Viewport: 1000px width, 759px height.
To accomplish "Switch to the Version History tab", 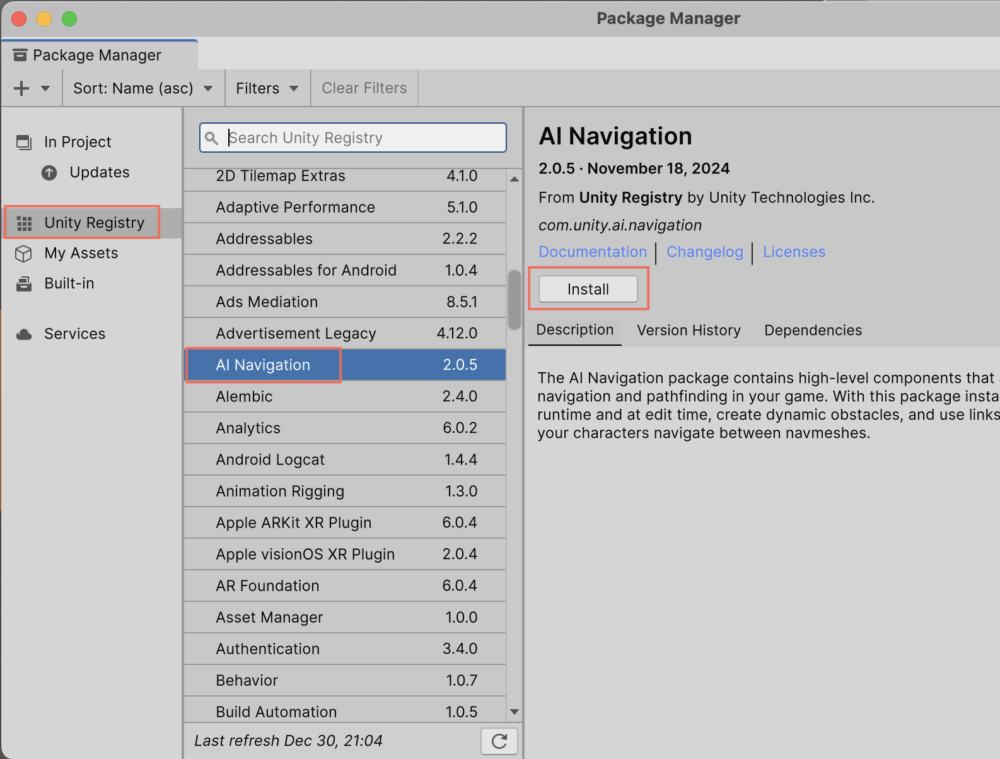I will pyautogui.click(x=688, y=330).
